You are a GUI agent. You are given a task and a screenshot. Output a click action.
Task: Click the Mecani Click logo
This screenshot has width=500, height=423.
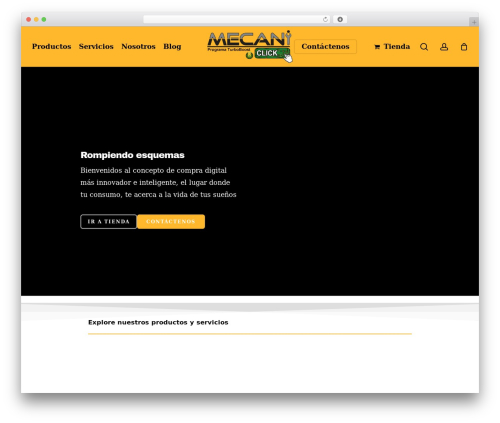250,46
